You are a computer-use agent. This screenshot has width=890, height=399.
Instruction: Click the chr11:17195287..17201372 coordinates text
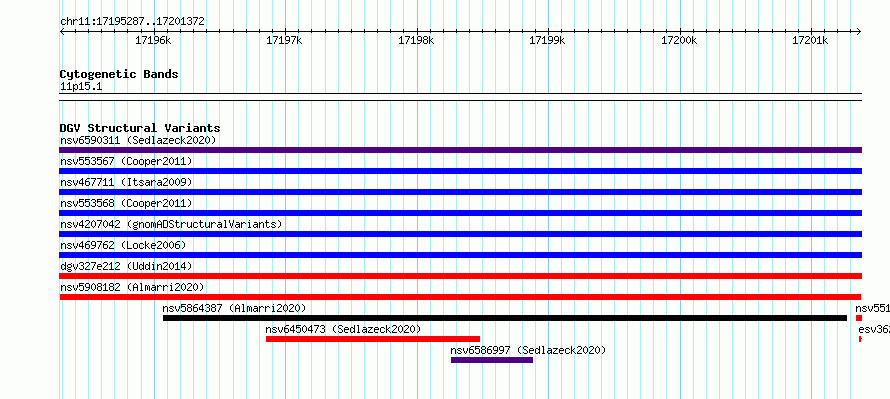[132, 22]
